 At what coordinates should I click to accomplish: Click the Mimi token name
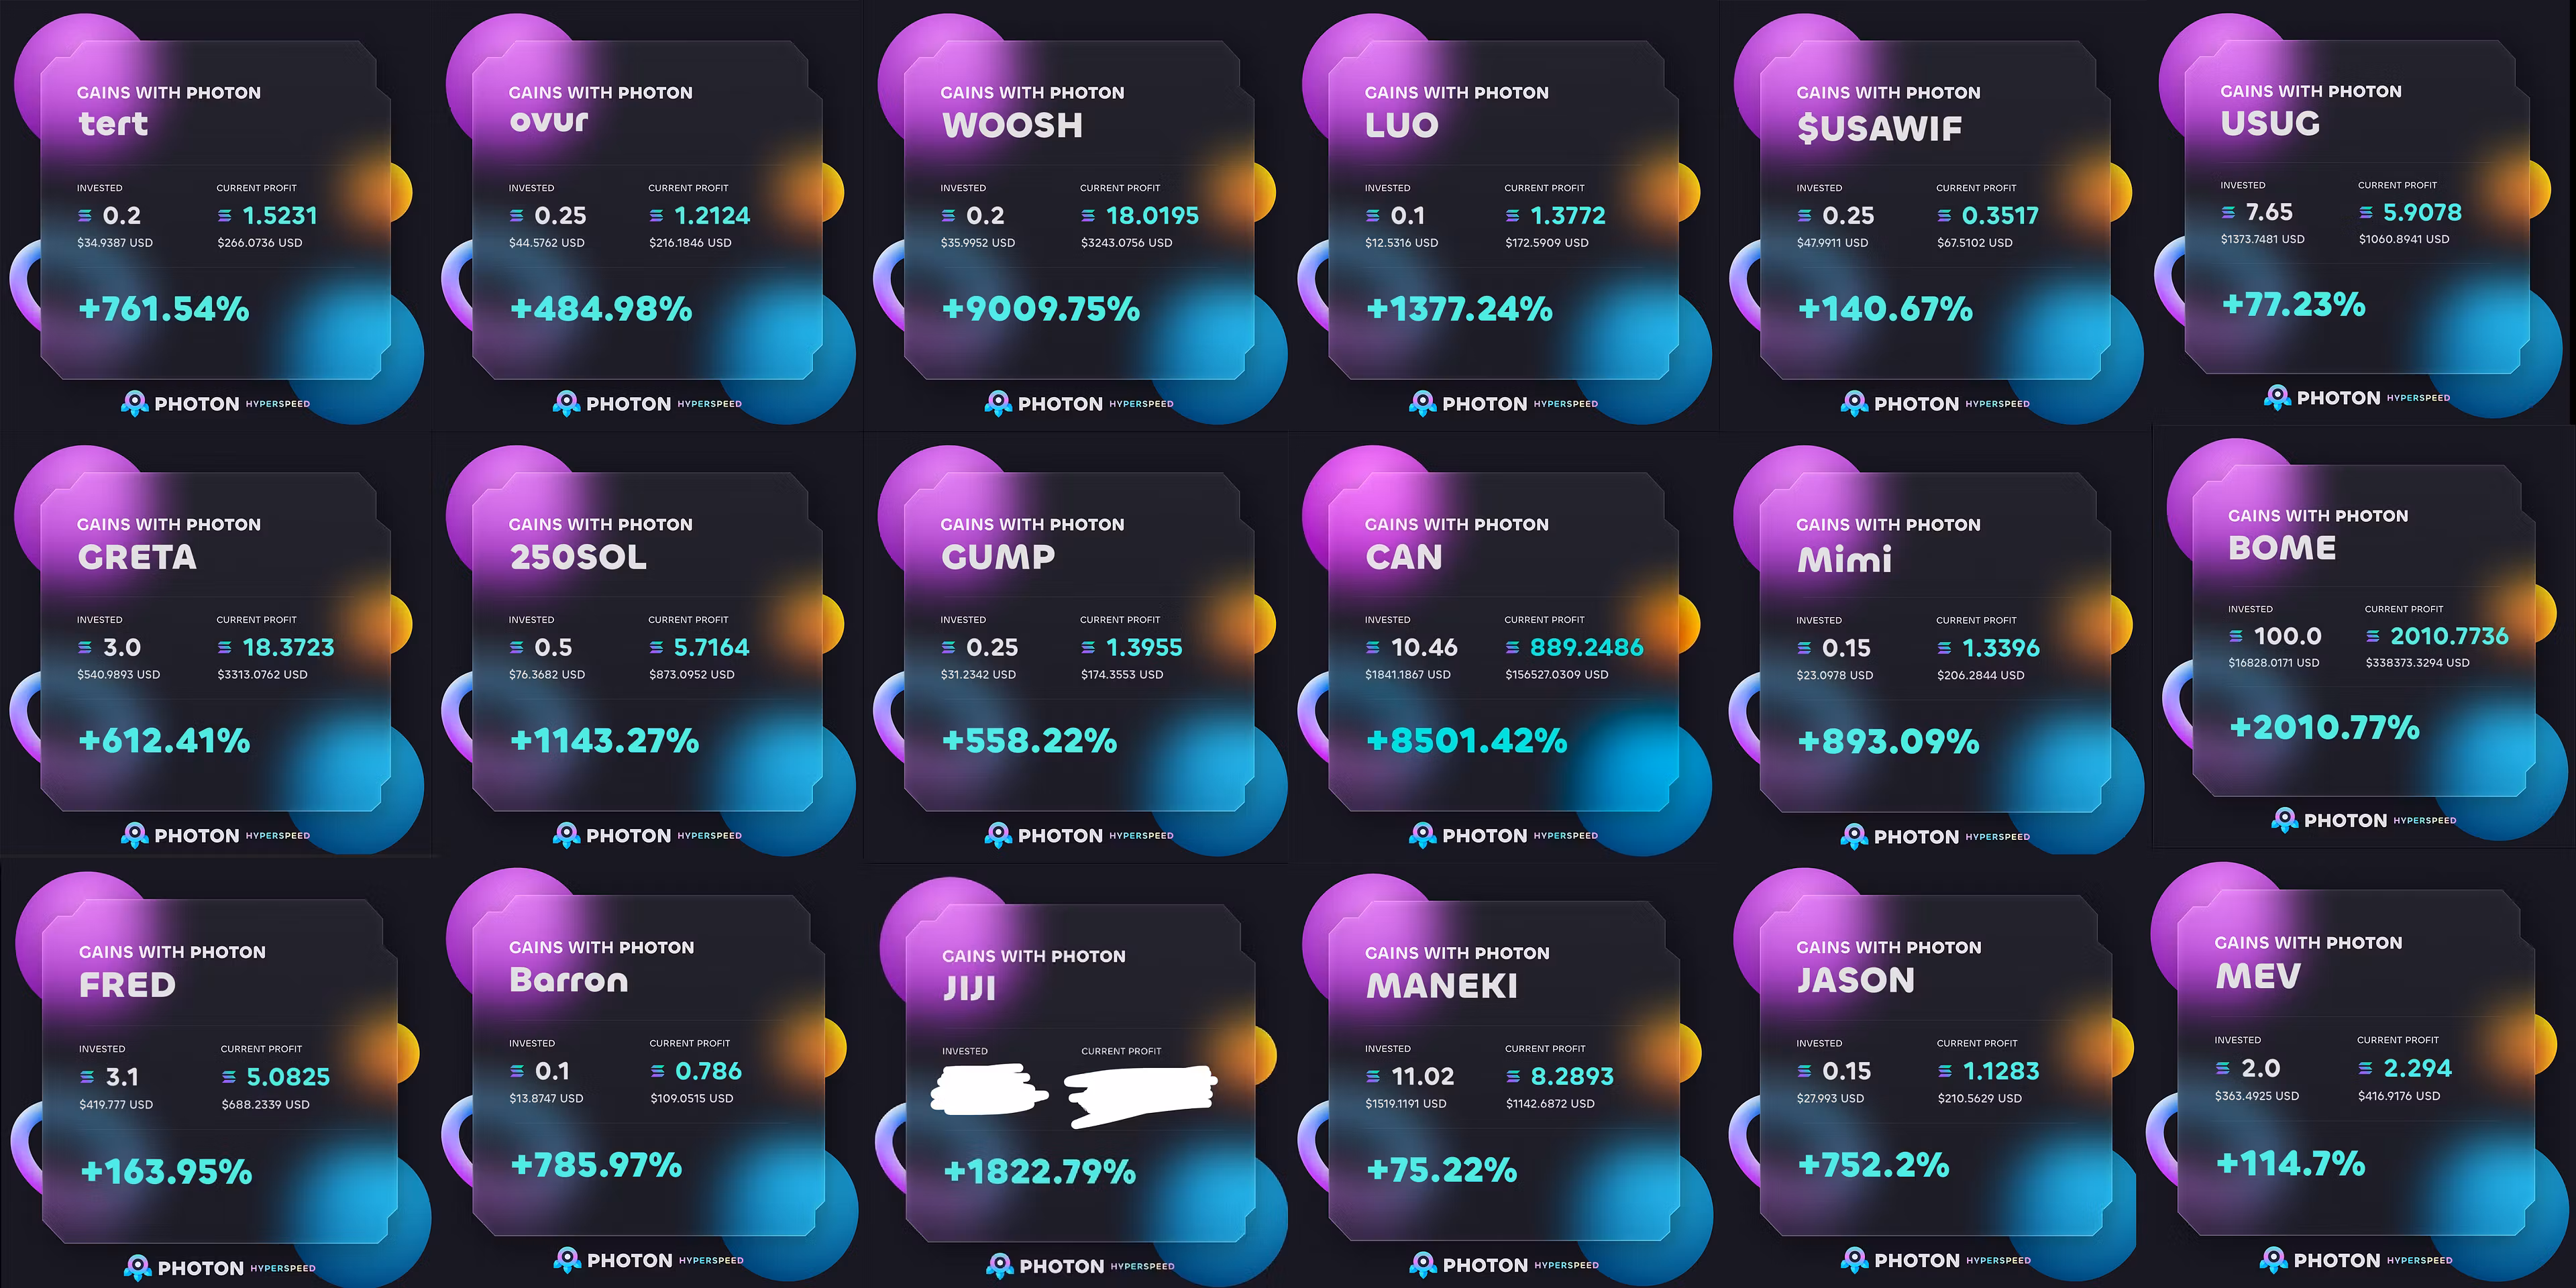[x=1844, y=559]
